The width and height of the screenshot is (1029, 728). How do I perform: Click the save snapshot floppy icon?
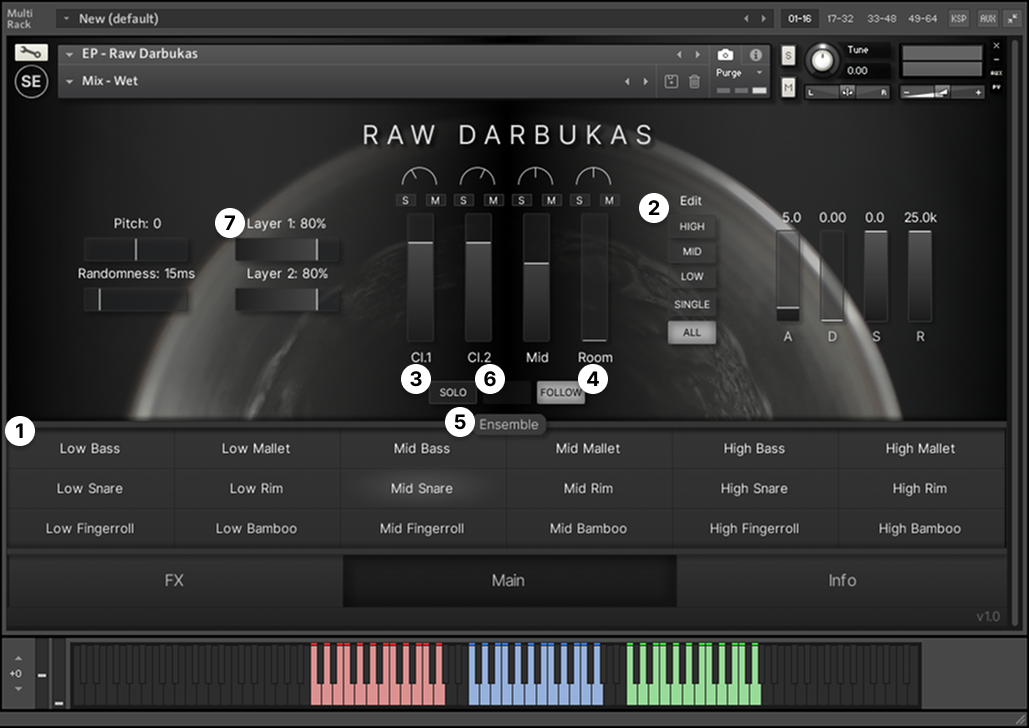673,82
